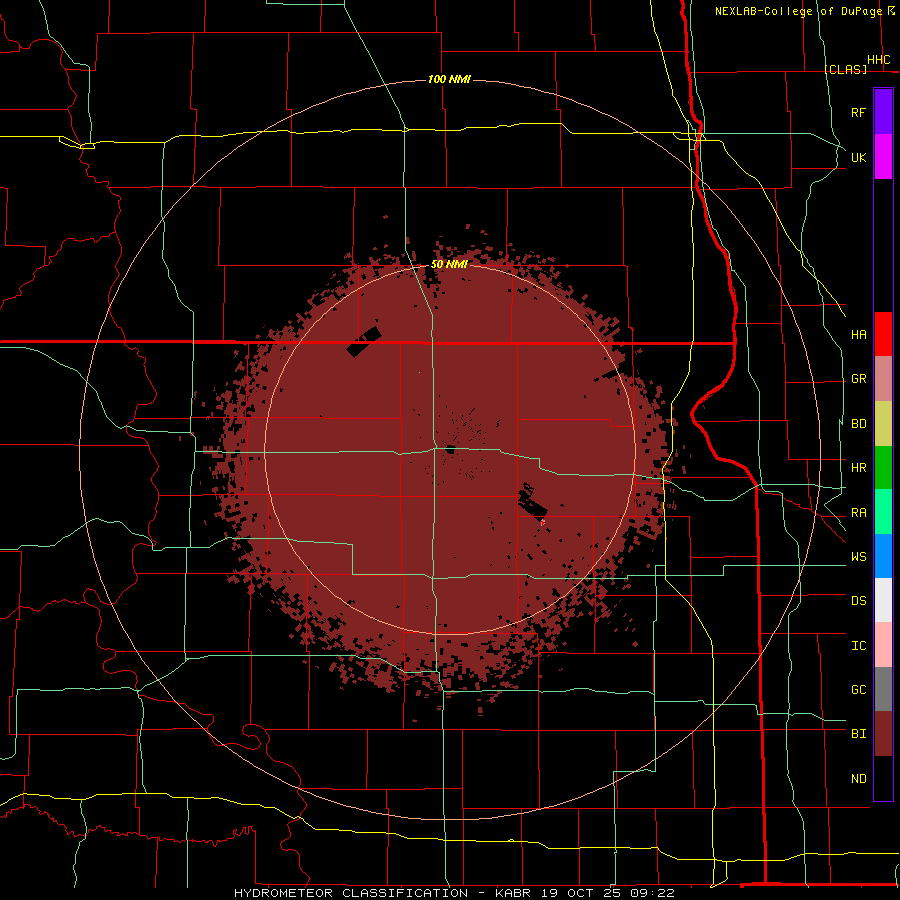Click the black rectangular gap northwest of radar
This screenshot has height=900, width=900.
[364, 342]
